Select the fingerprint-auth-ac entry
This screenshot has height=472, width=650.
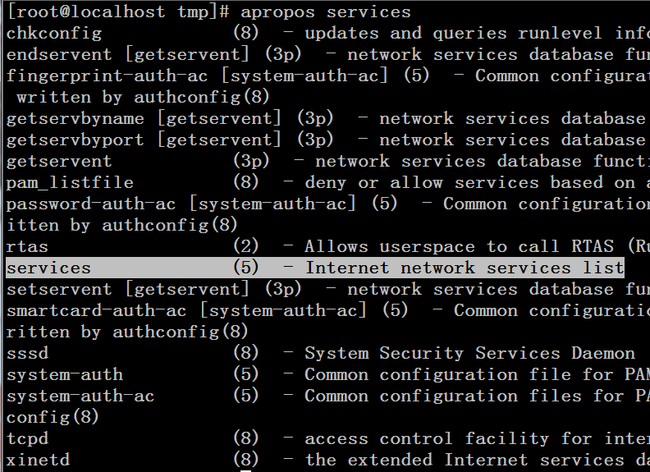[328, 76]
